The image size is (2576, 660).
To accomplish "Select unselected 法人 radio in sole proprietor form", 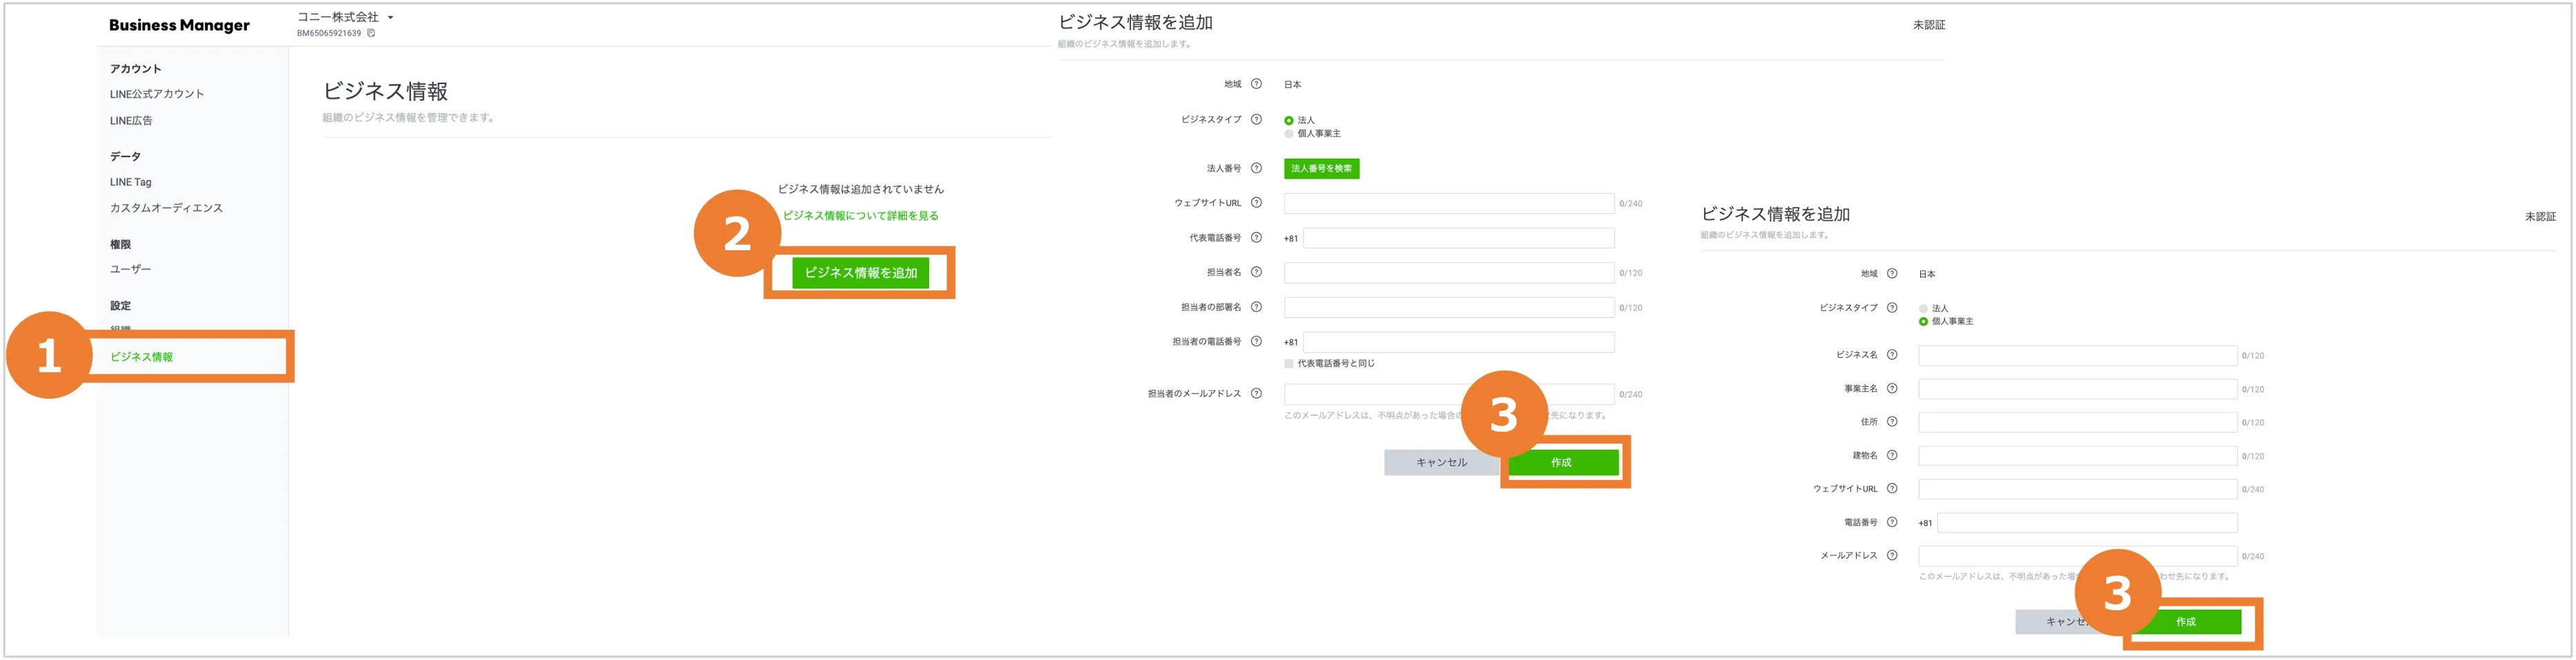I will 1923,309.
